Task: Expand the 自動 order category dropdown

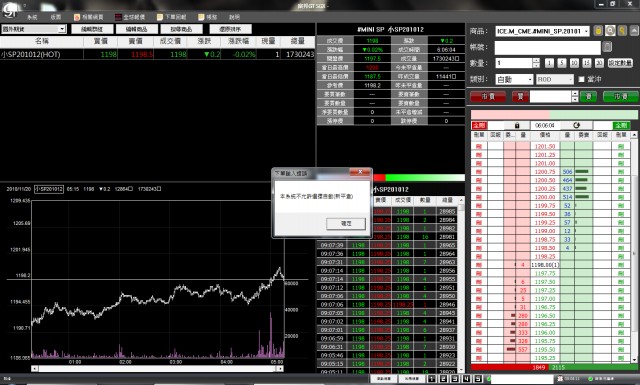Action: [514, 79]
